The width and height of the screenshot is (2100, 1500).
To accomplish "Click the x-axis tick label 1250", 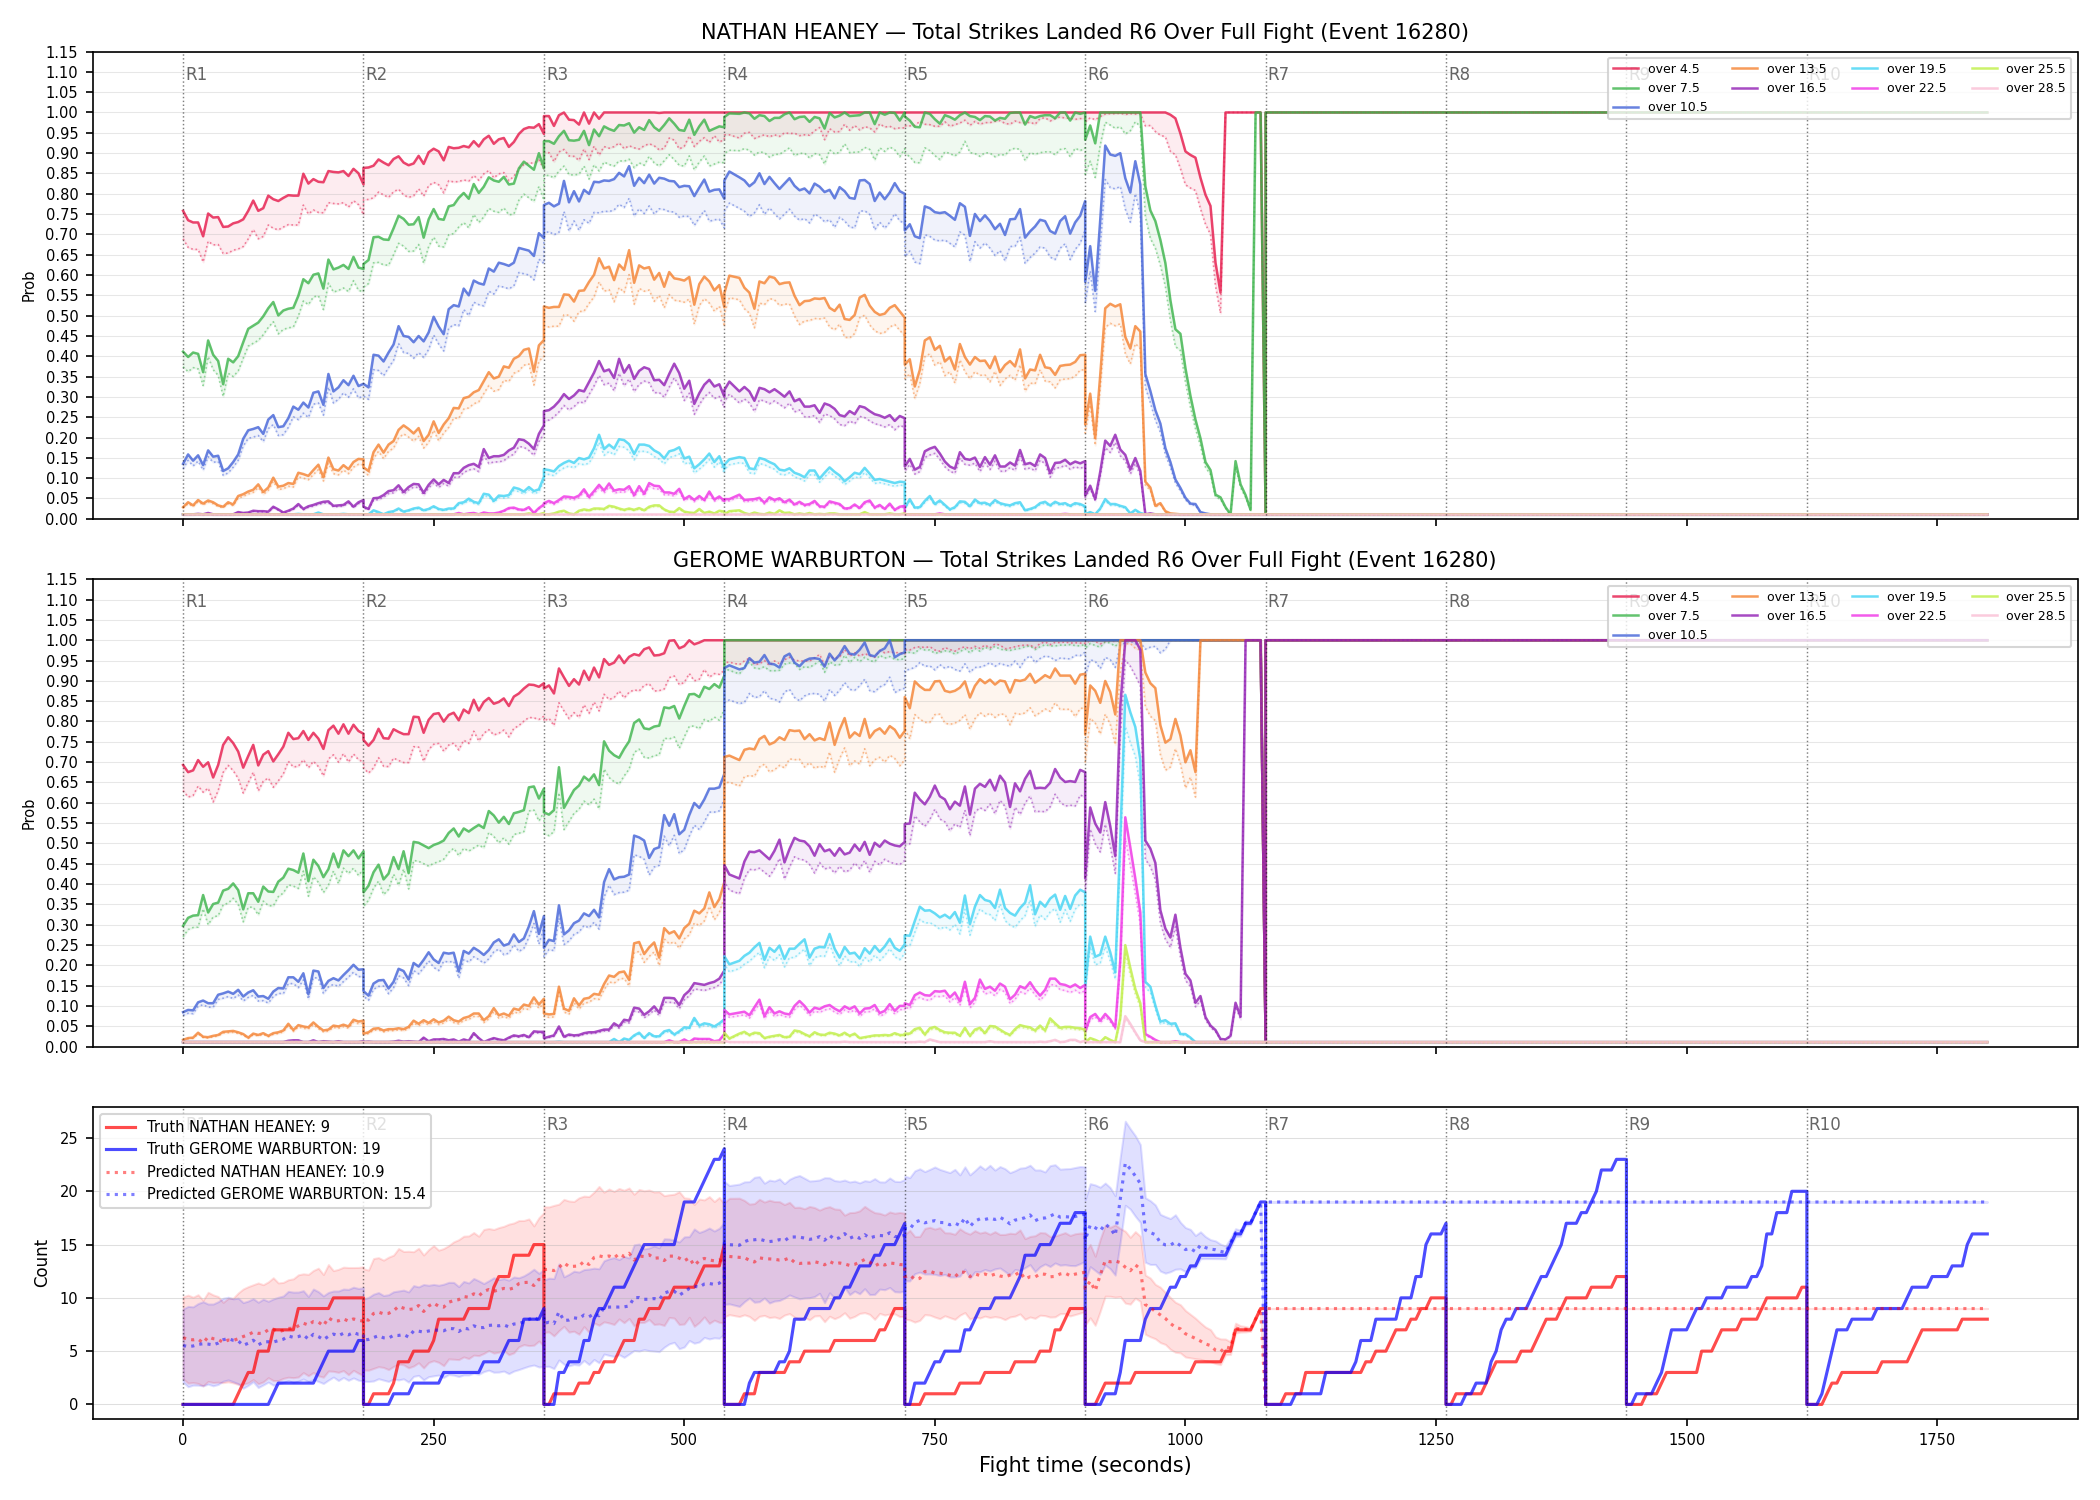I will (x=1436, y=1440).
